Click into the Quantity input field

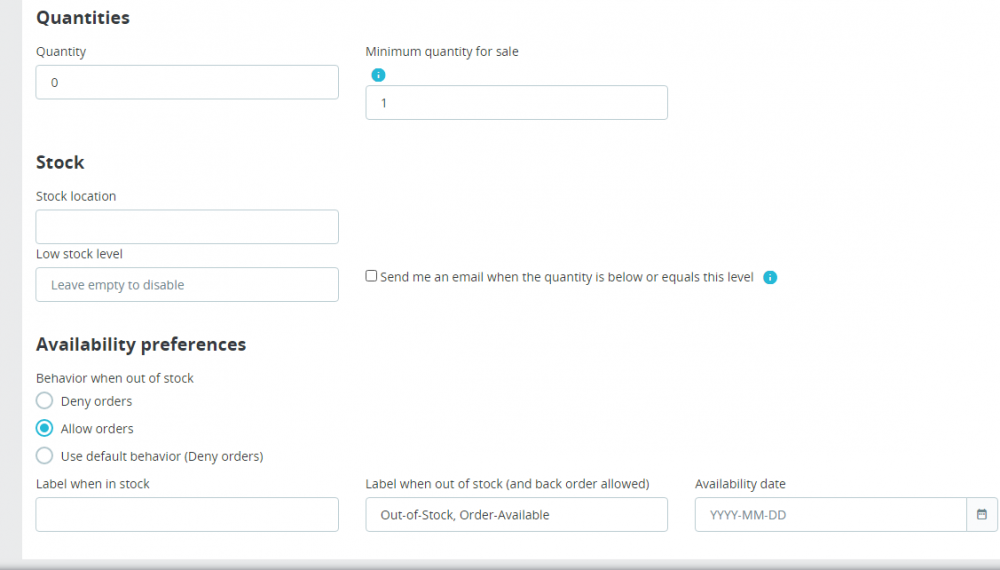[x=187, y=82]
